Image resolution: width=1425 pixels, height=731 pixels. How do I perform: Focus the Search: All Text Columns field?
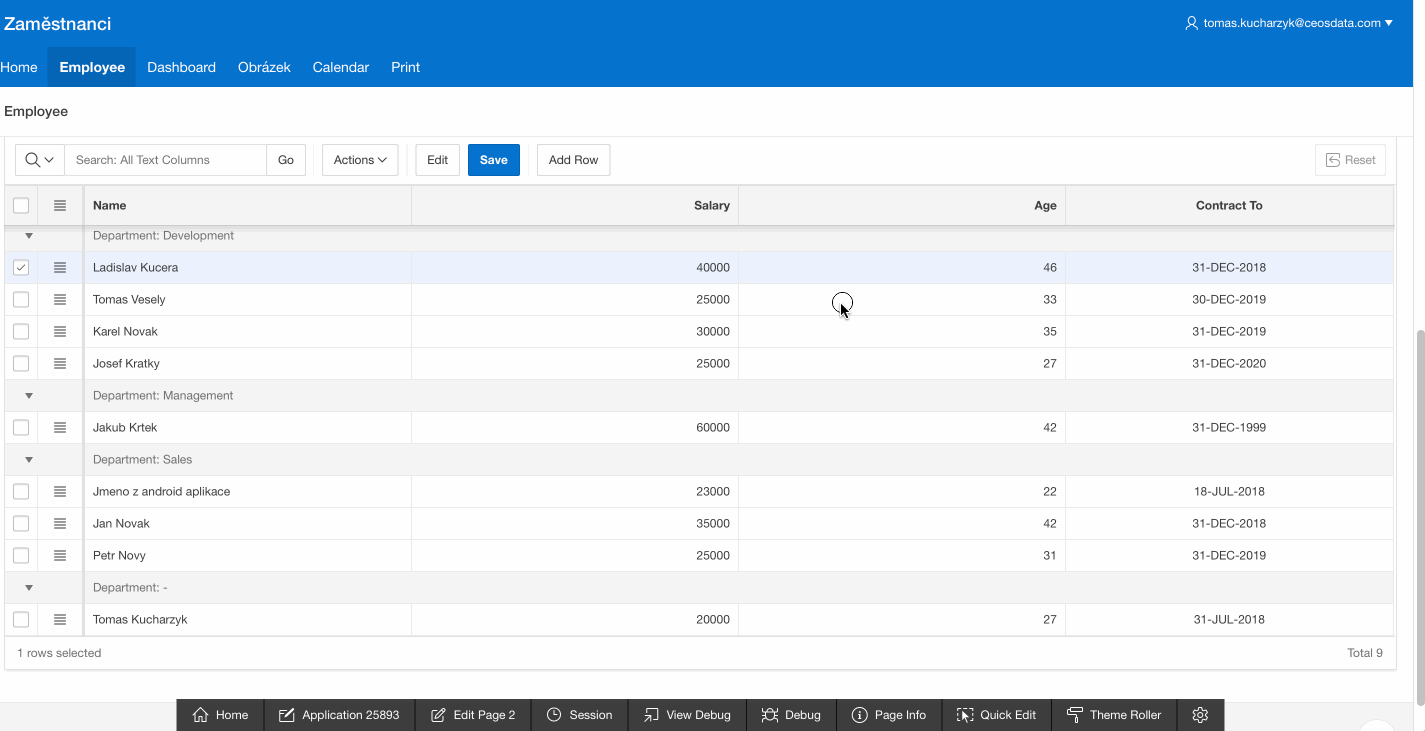(166, 160)
